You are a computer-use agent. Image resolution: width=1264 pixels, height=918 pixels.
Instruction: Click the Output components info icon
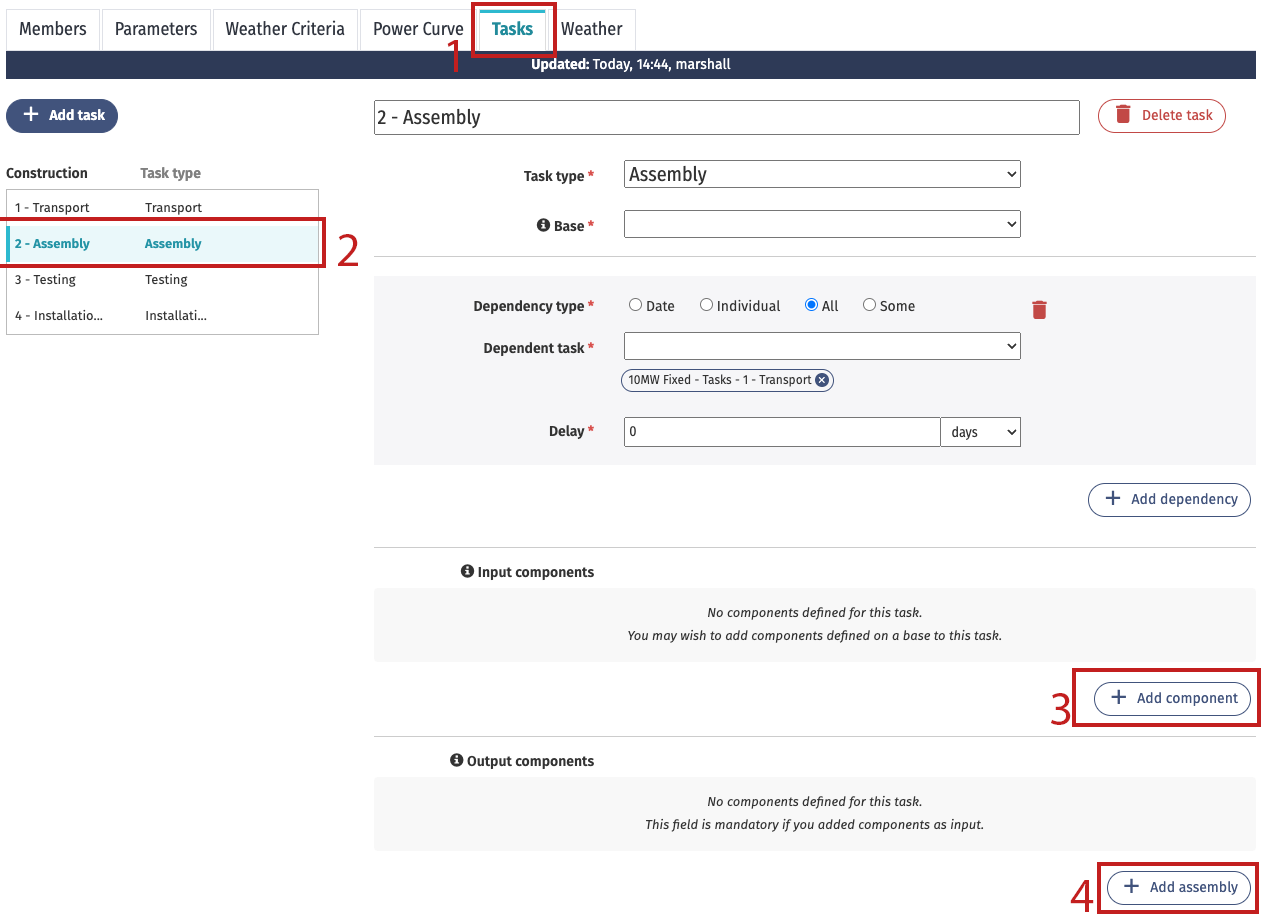[x=457, y=760]
